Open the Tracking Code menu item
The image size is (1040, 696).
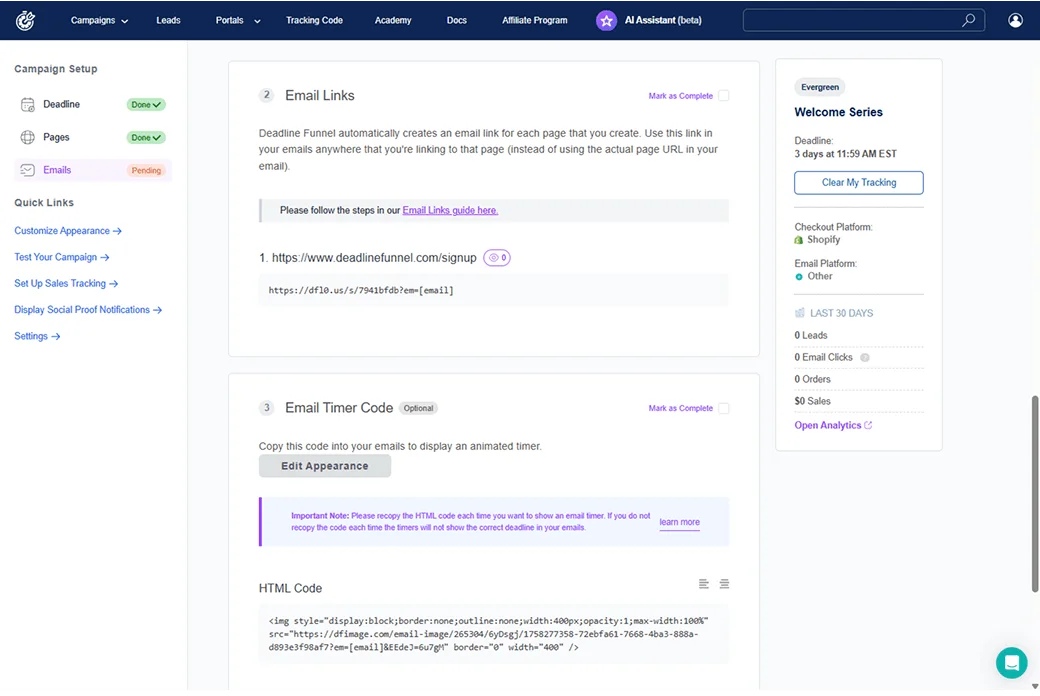[314, 21]
